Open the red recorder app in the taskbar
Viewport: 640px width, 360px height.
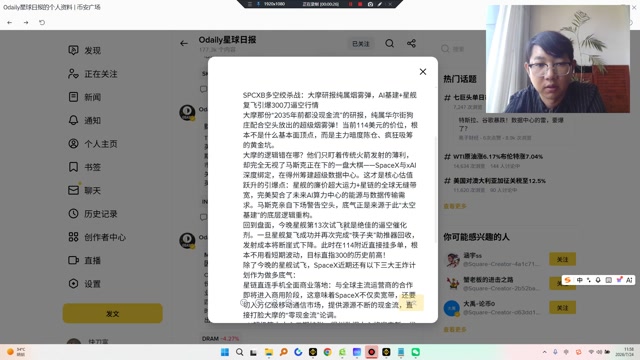[x=371, y=352]
